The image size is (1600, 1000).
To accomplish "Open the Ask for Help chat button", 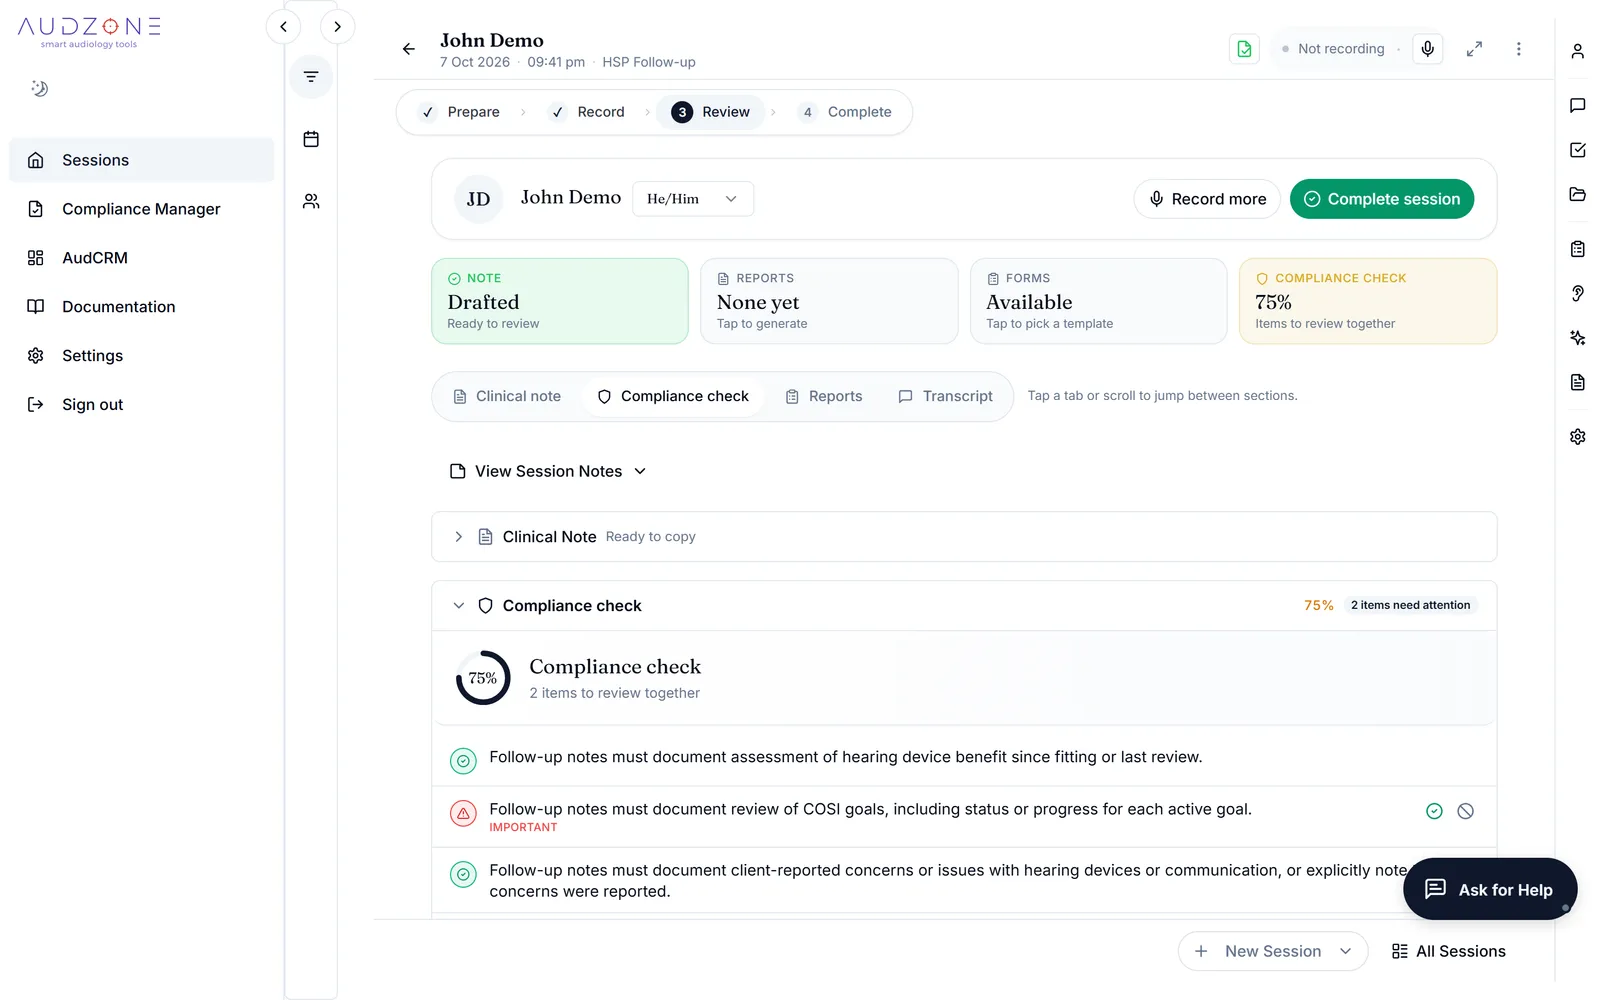I will click(1489, 889).
